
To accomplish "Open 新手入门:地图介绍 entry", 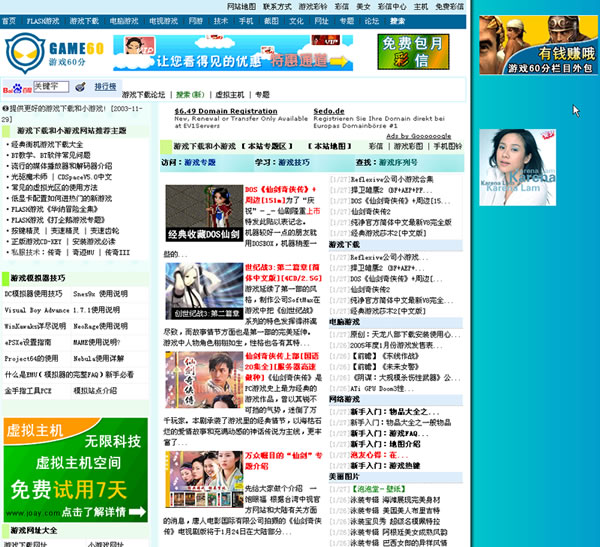I will click(385, 444).
